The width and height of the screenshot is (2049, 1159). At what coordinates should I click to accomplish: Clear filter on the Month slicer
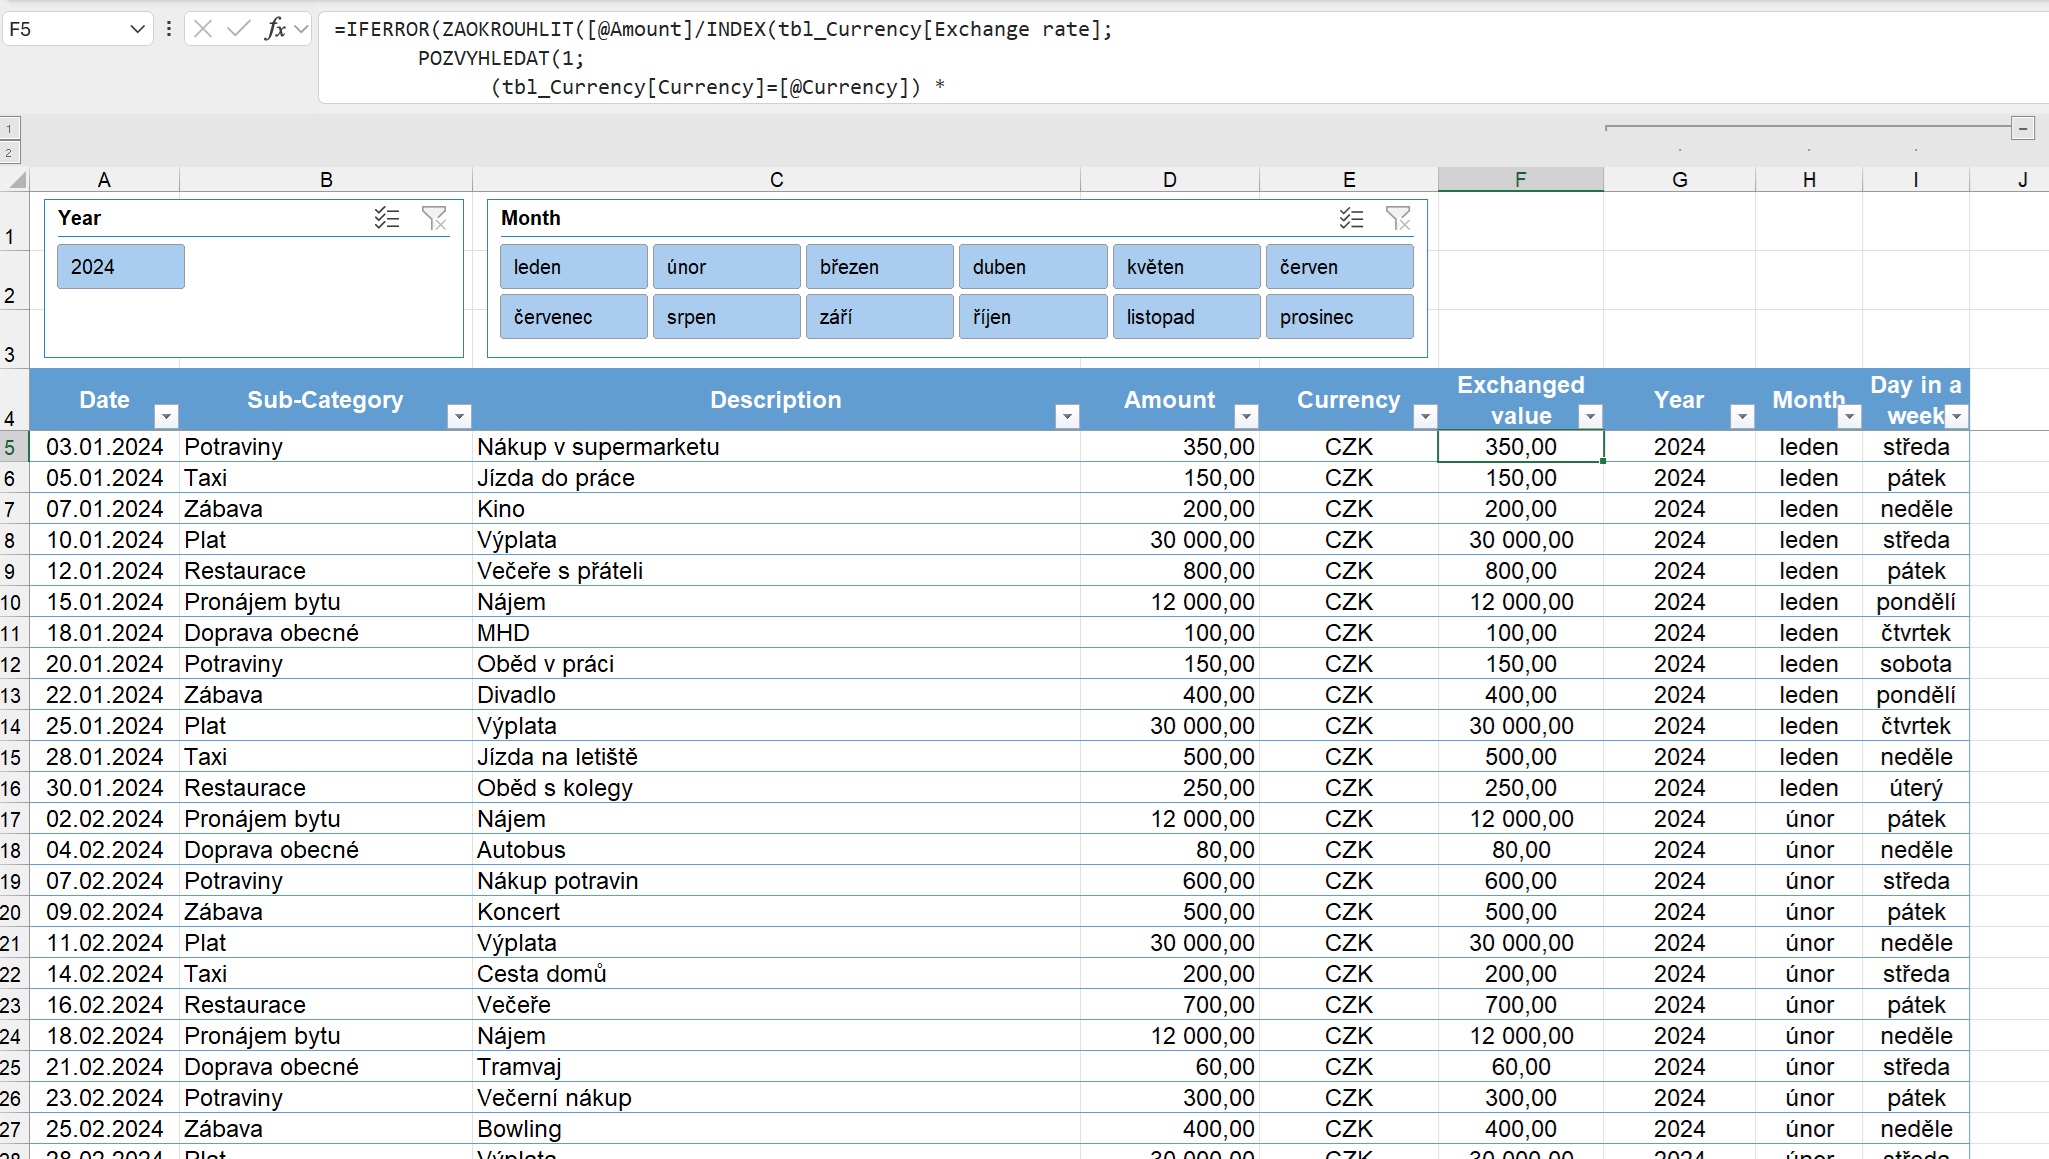[1398, 218]
